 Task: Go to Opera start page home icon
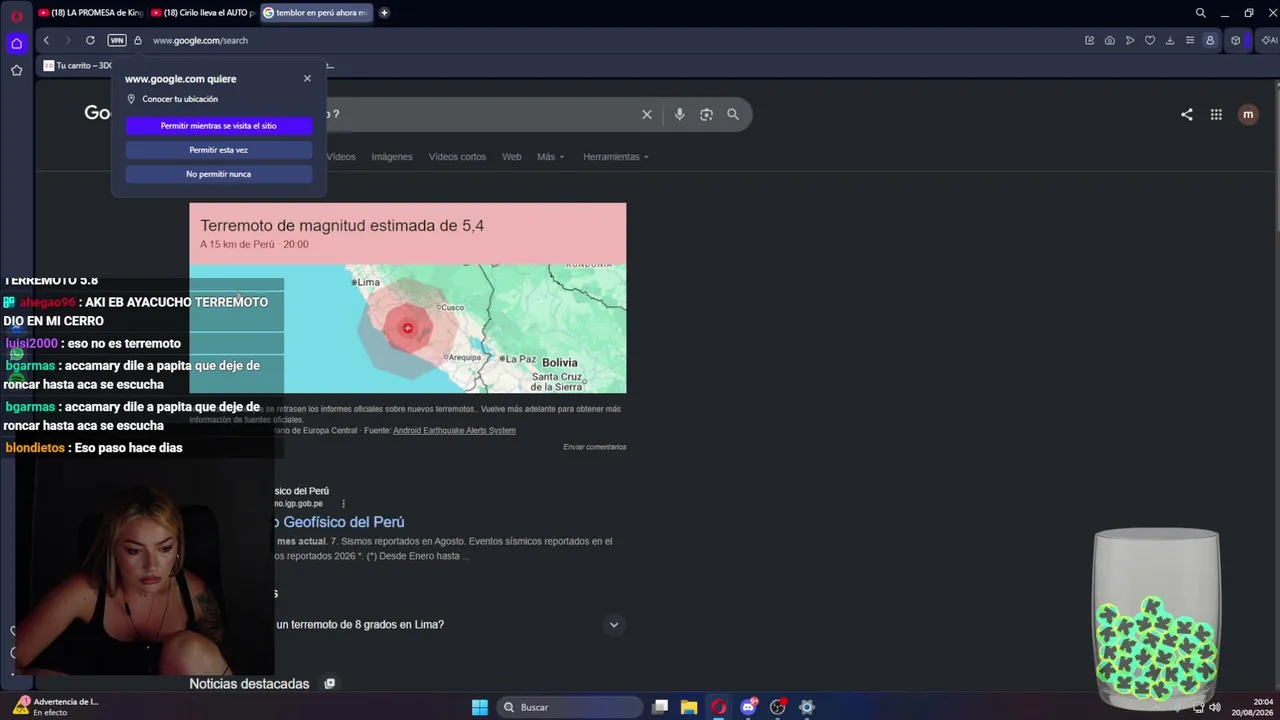coord(16,43)
